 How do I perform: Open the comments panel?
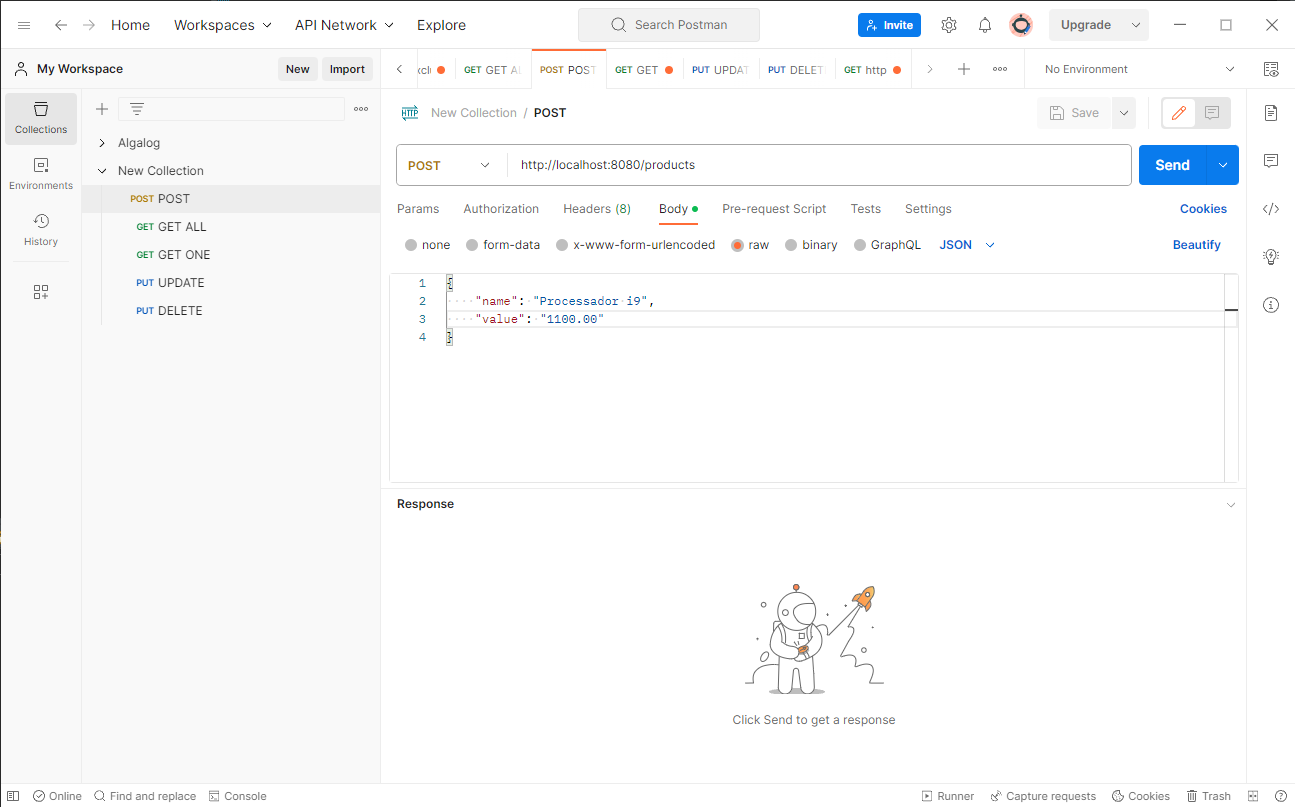tap(1270, 161)
